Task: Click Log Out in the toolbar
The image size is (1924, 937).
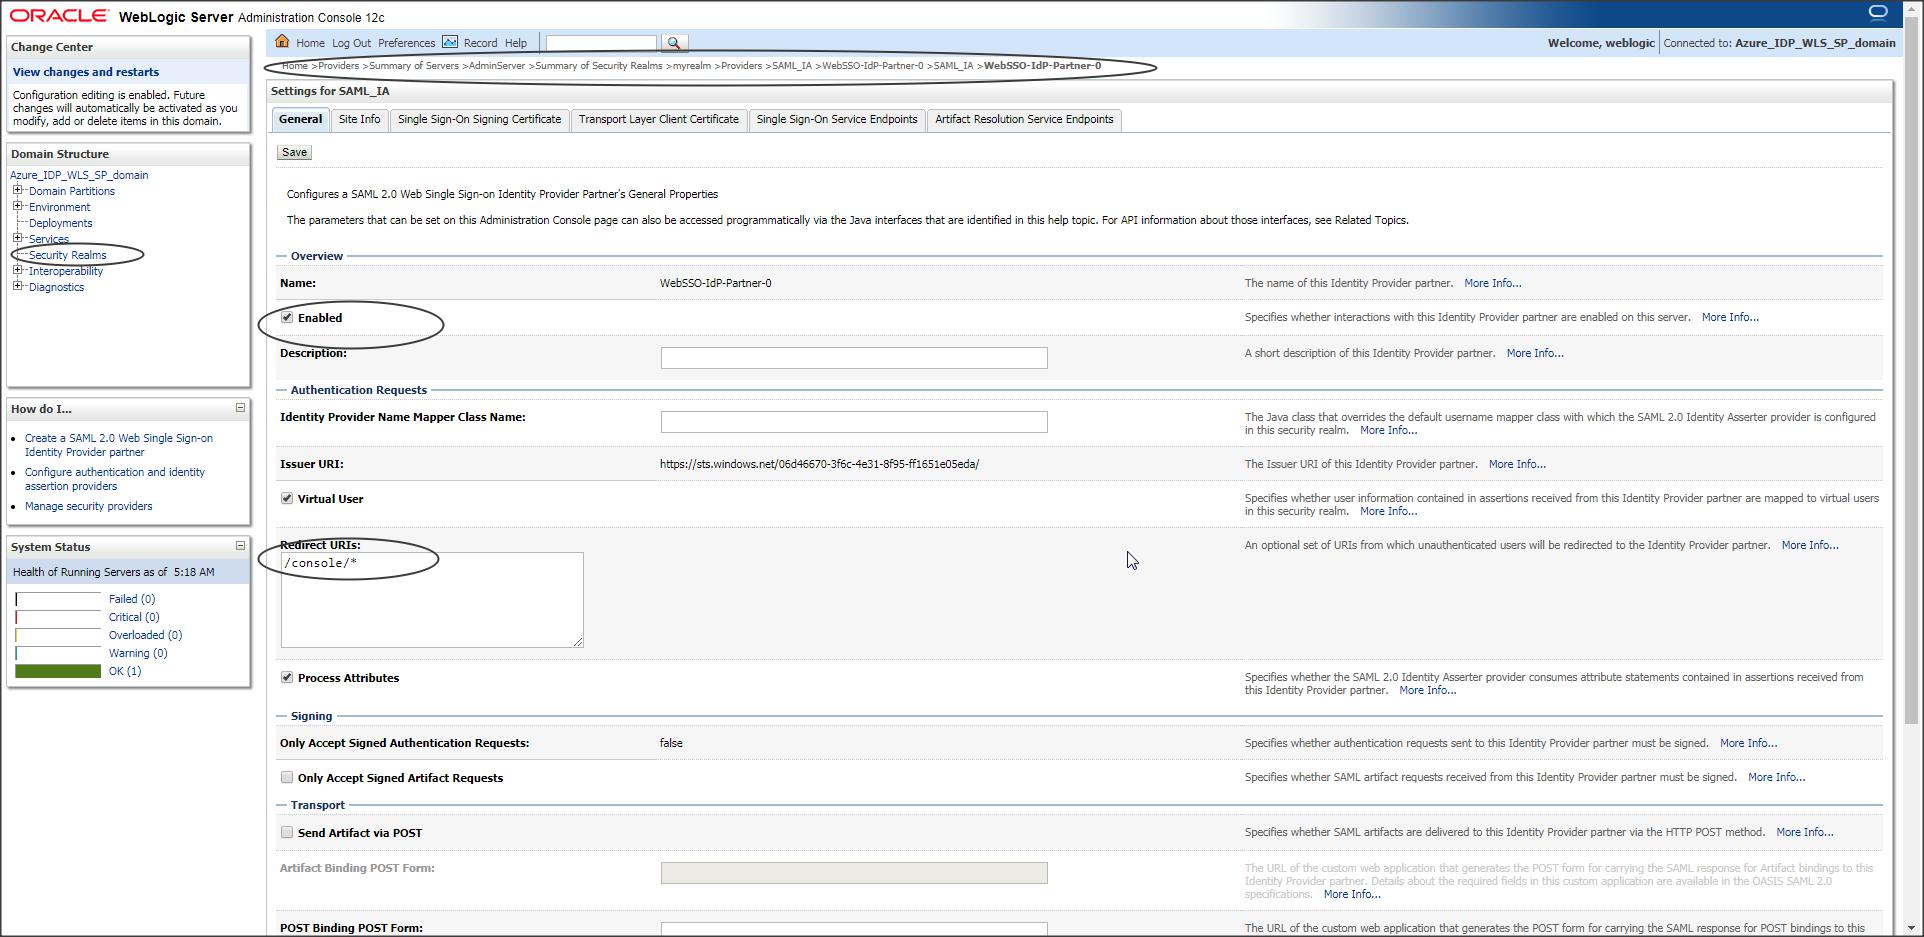Action: (x=351, y=43)
